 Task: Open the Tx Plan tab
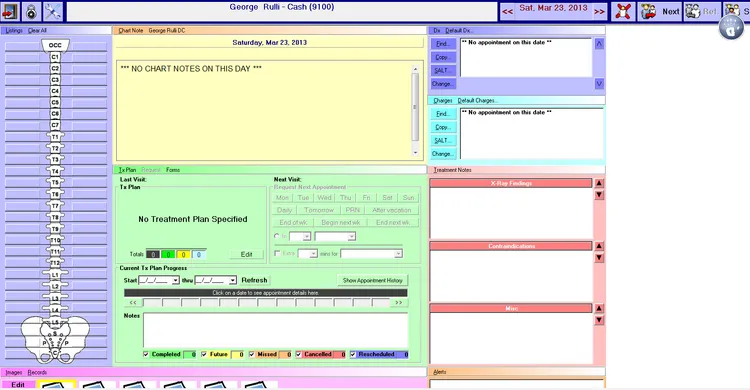[127, 170]
